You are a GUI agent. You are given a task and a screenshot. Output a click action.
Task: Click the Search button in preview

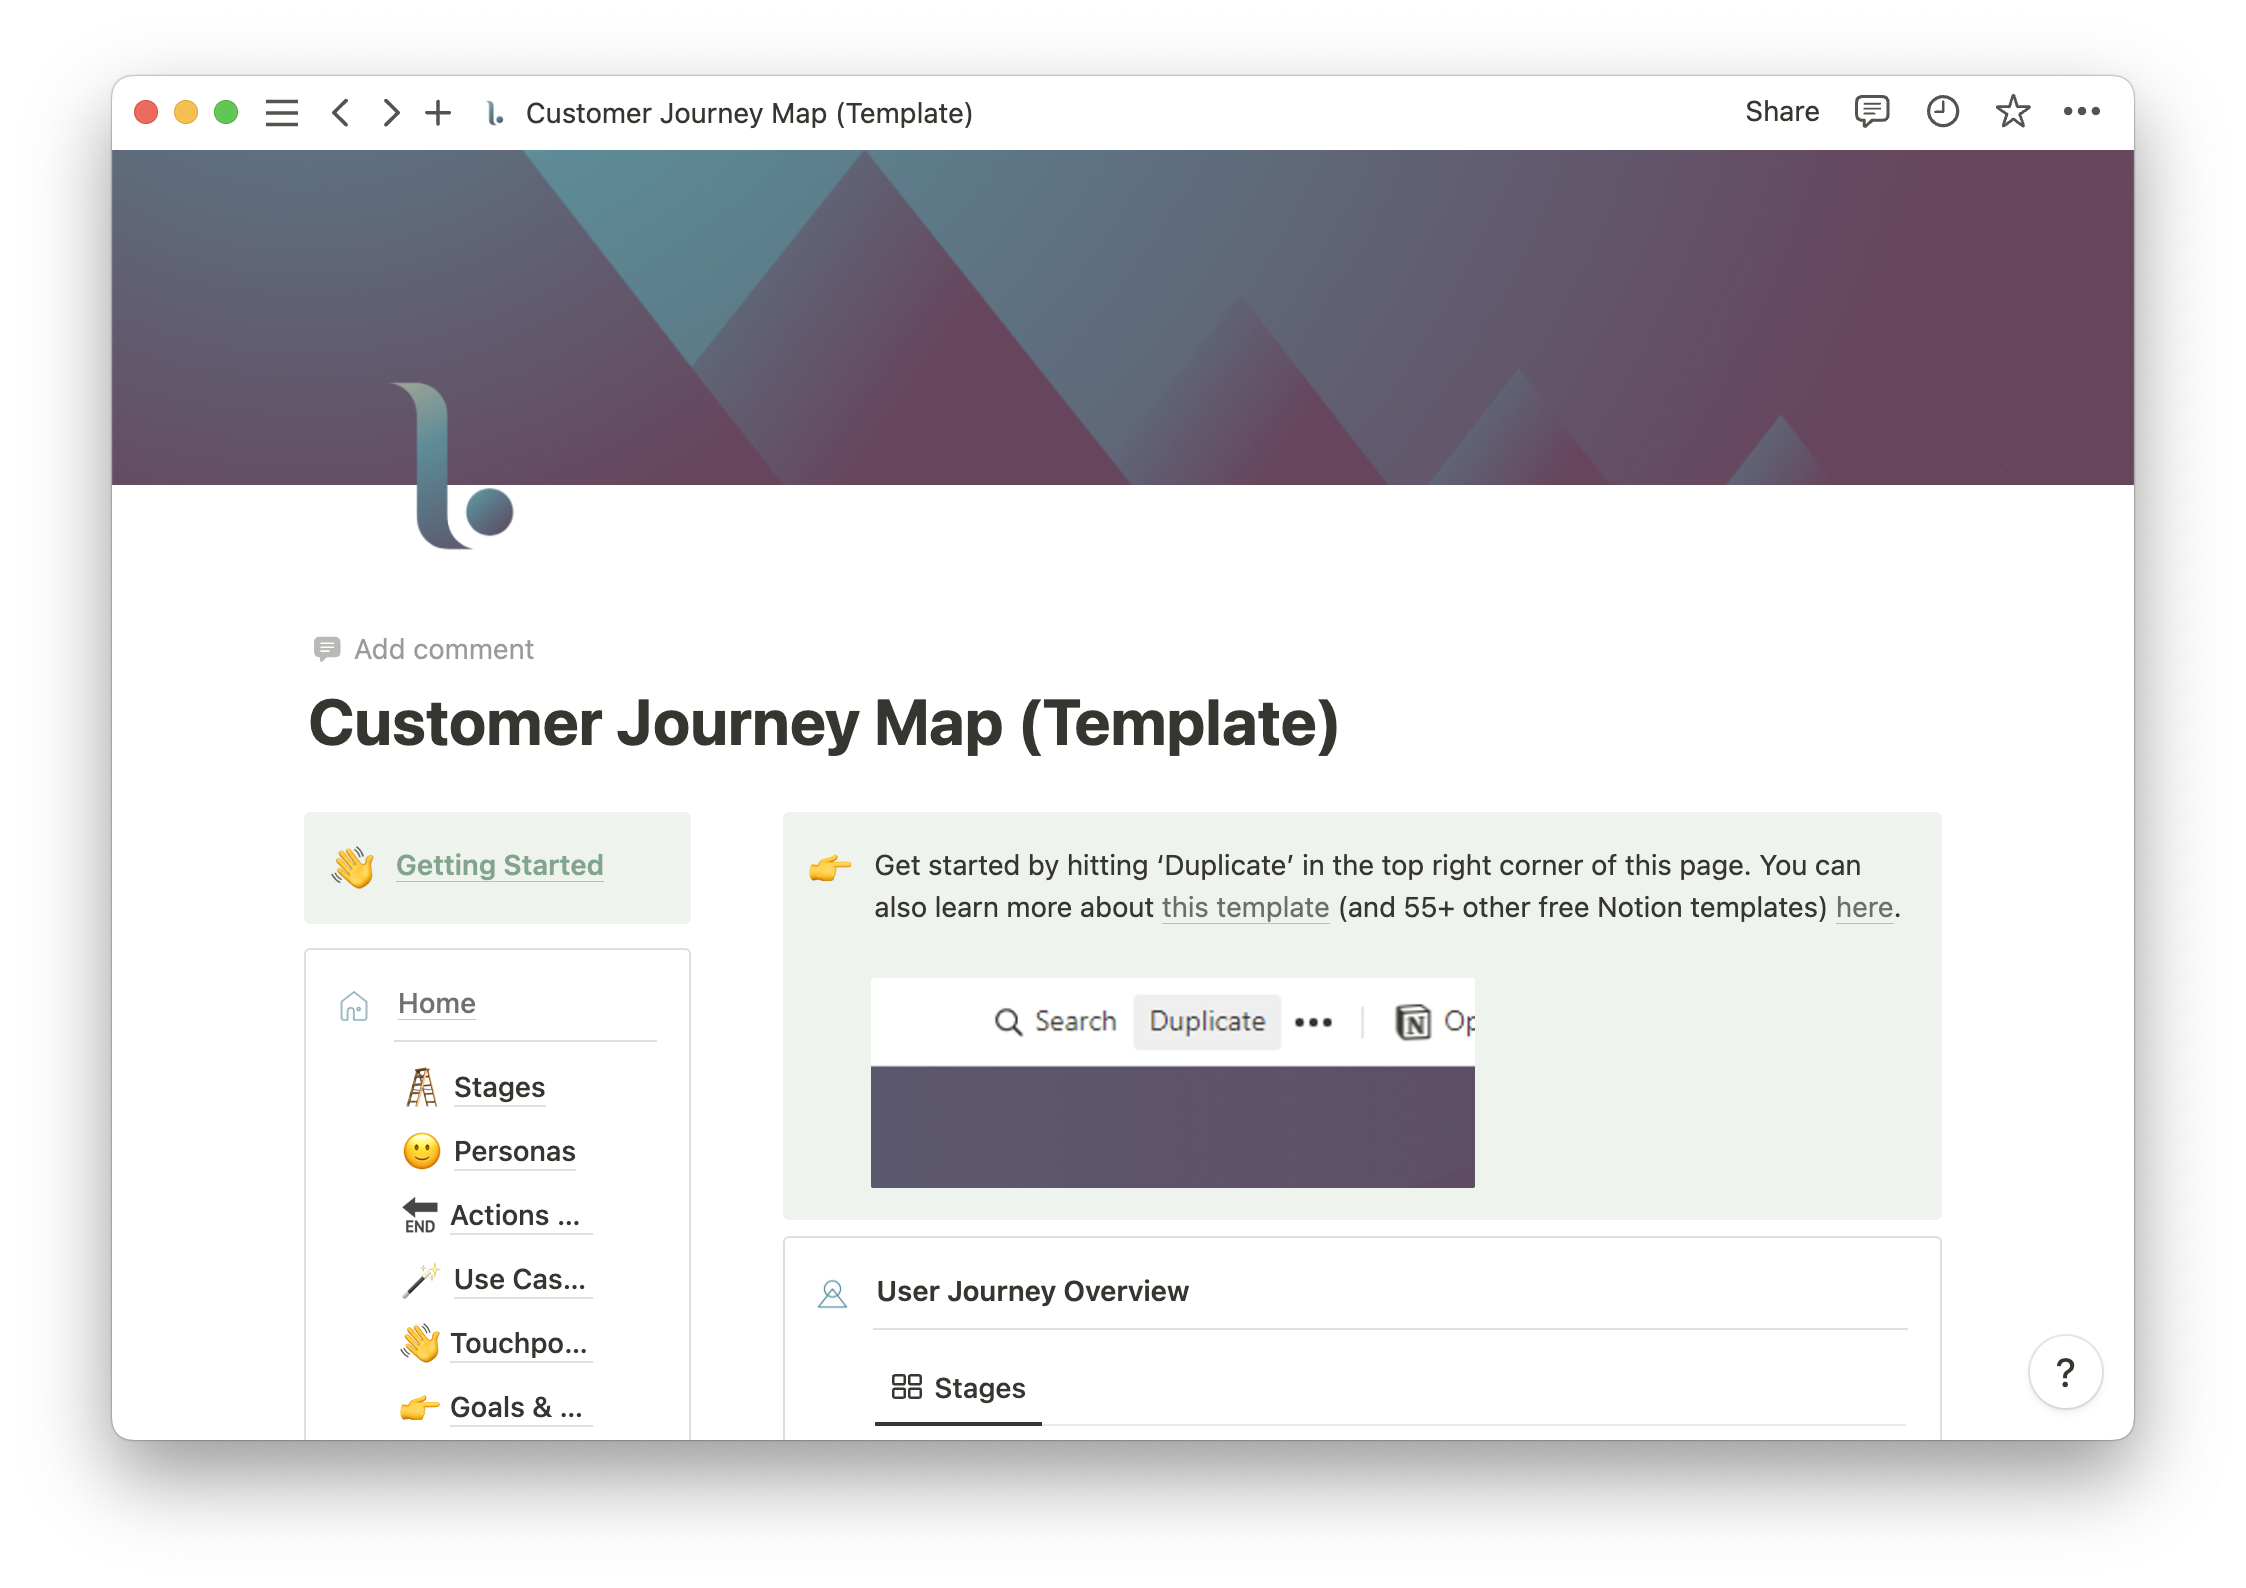[x=1057, y=1019]
